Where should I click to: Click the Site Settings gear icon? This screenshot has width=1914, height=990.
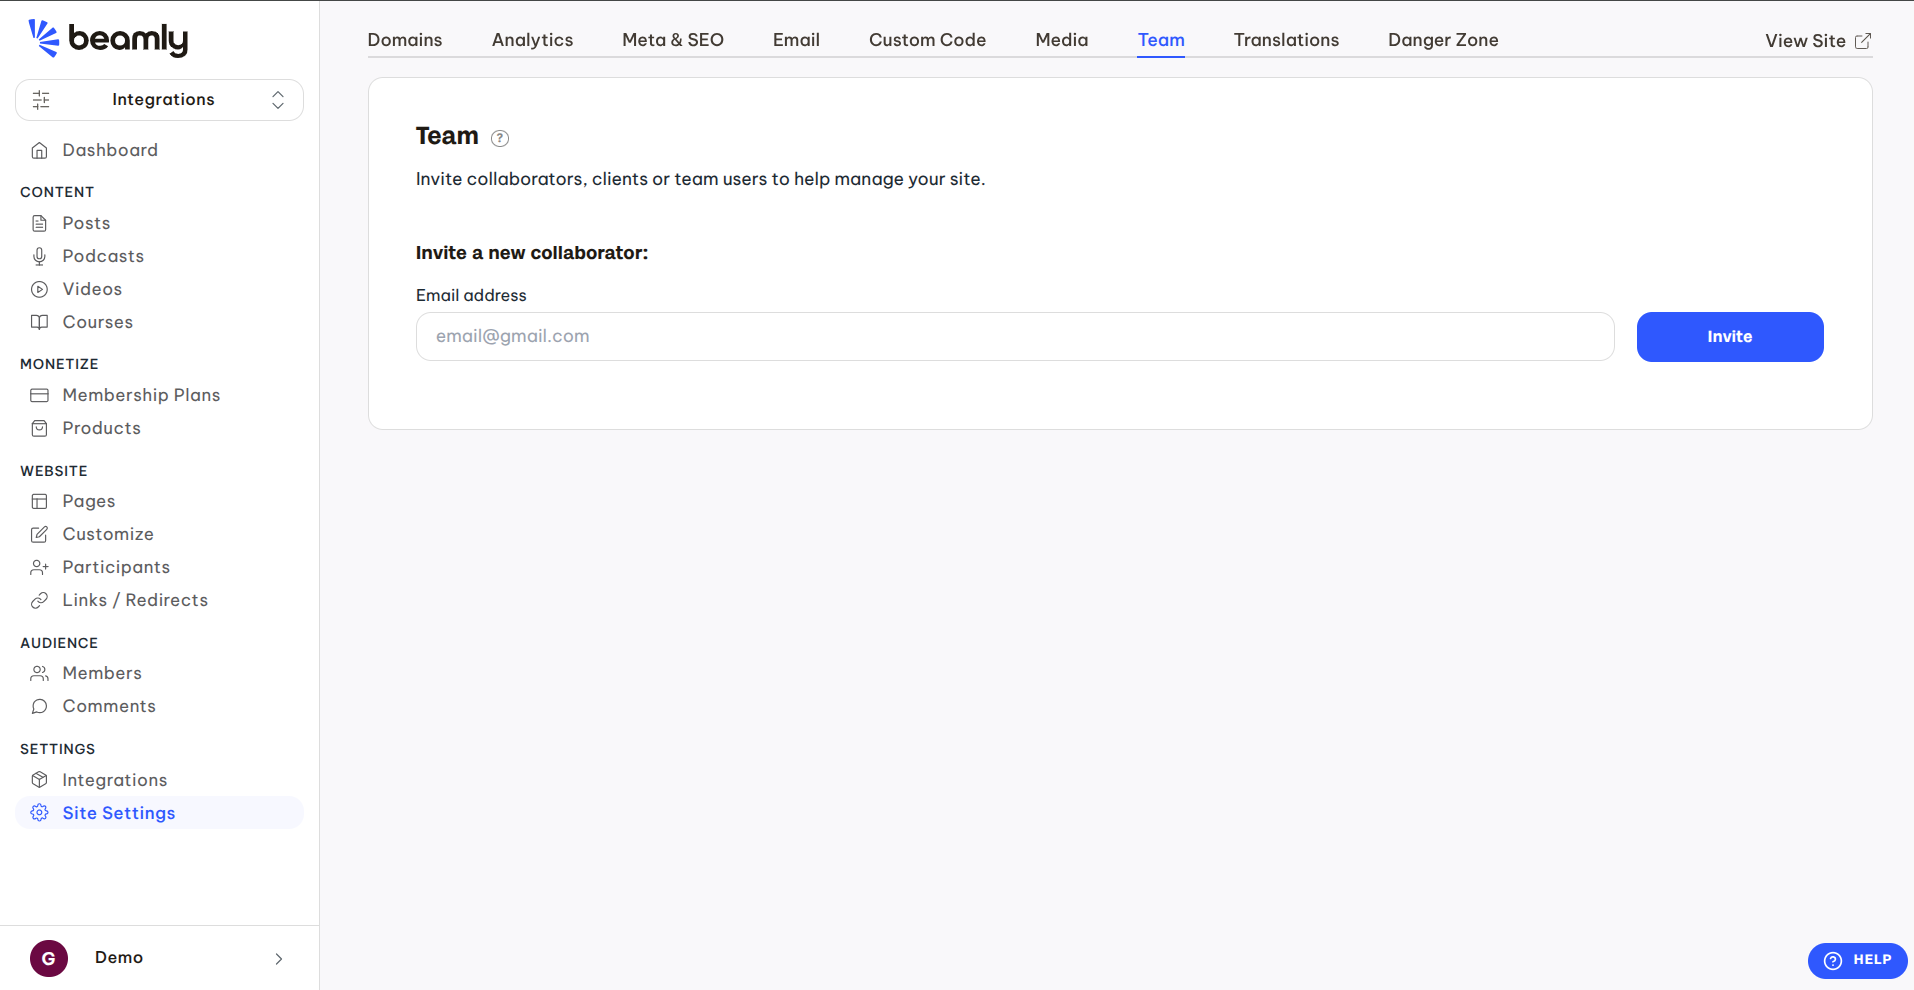point(40,813)
